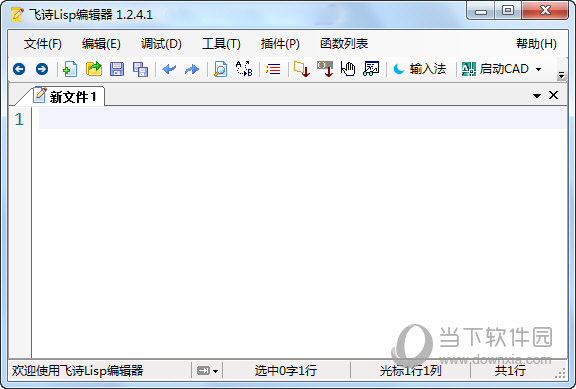576x389 pixels.
Task: Click the hand stop icon
Action: tap(348, 69)
